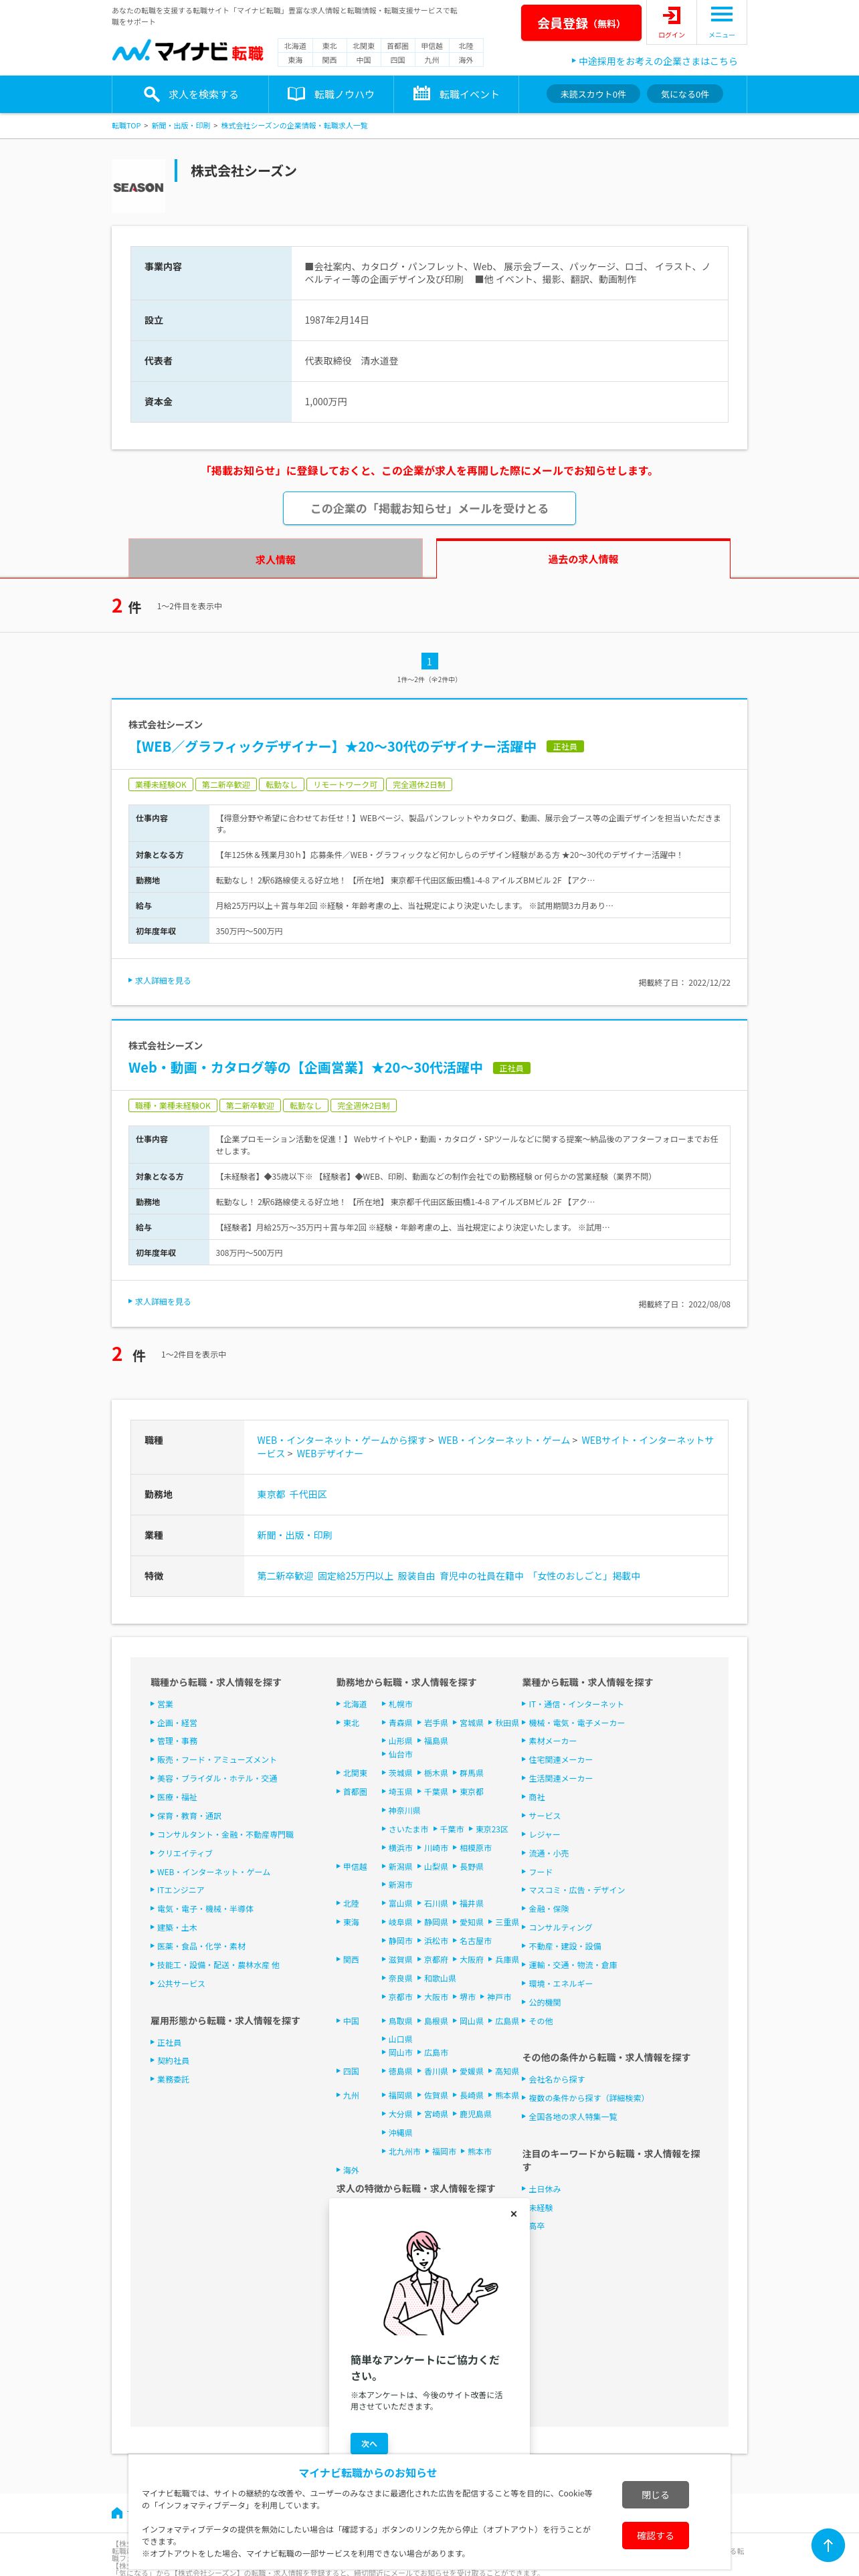Click the blue 次へ button in survey popup
This screenshot has height=2576, width=859.
click(369, 2444)
